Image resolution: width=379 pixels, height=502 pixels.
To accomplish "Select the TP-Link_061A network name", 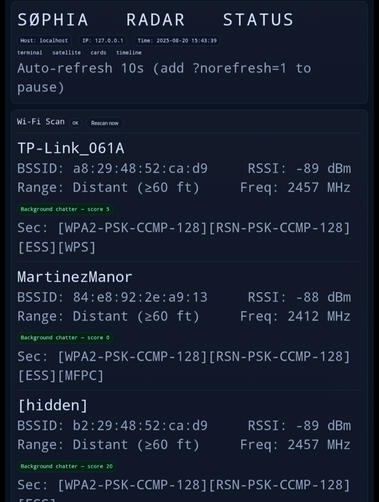I will pos(71,148).
